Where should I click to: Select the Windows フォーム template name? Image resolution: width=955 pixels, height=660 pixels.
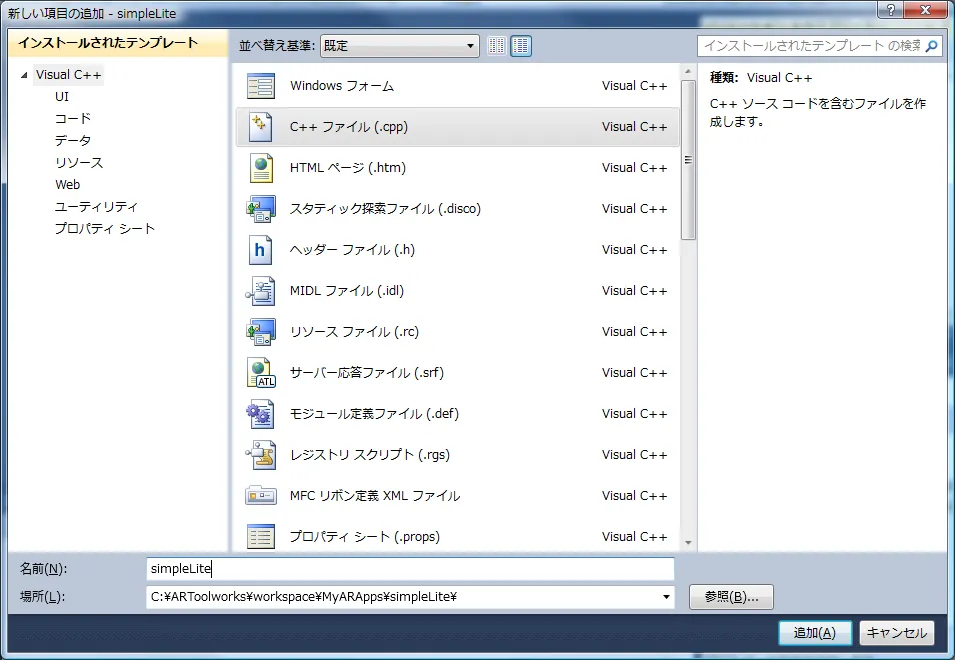342,86
